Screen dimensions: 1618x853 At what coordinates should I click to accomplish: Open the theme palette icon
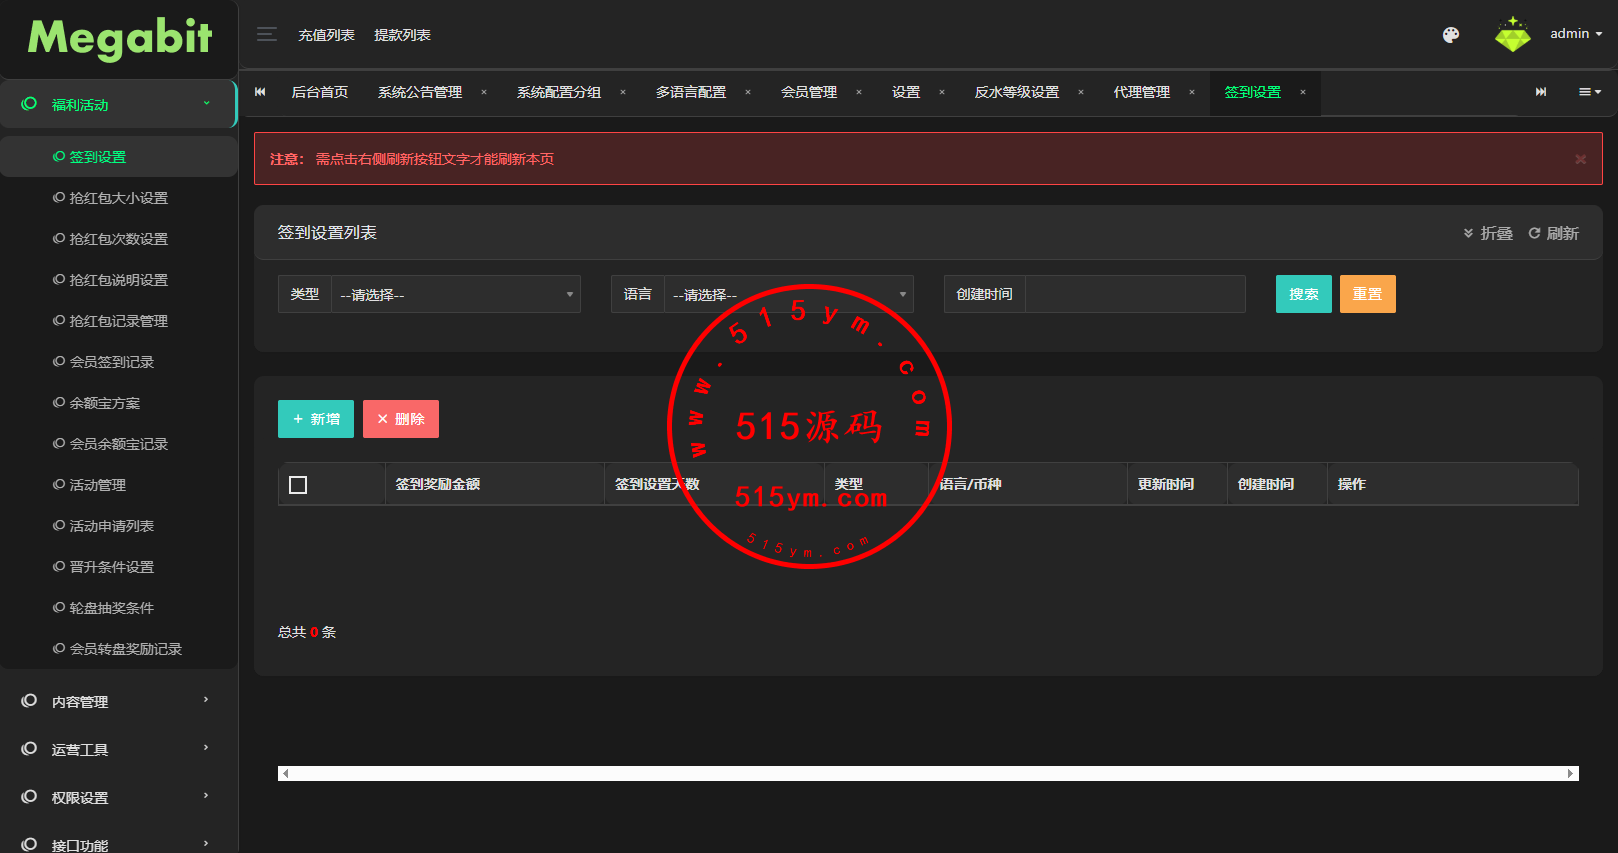coord(1450,35)
